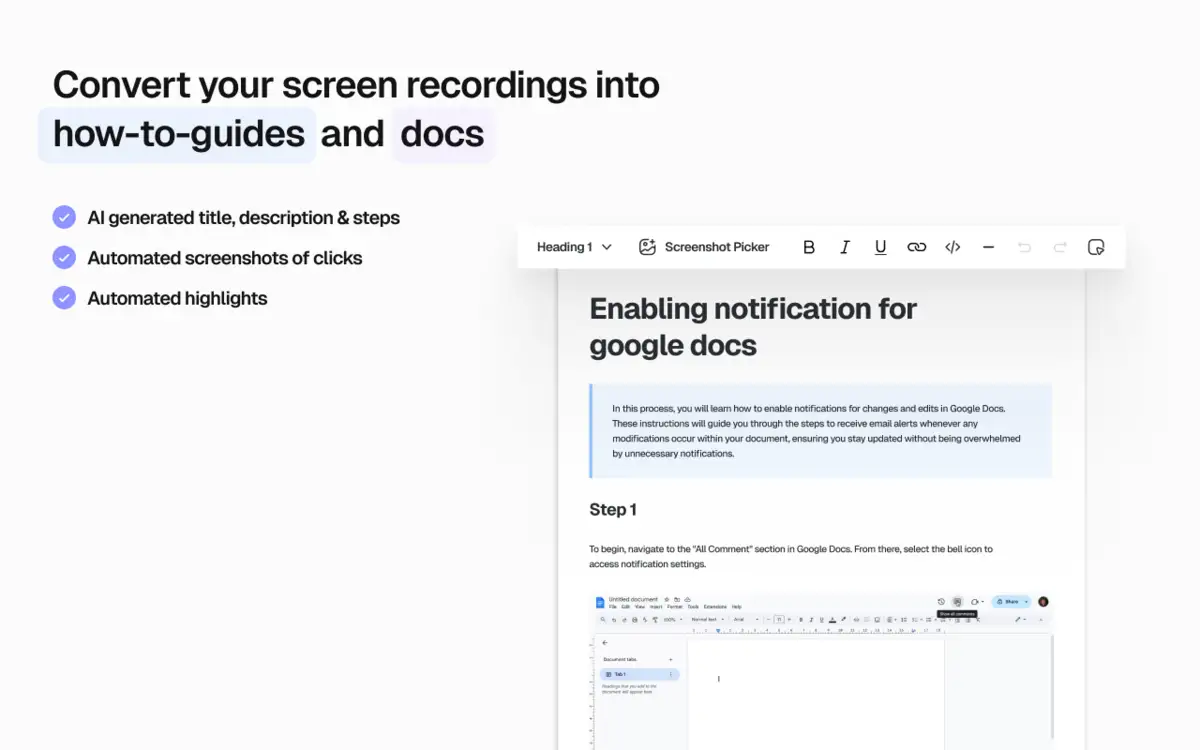Underline text using the U icon

click(880, 247)
